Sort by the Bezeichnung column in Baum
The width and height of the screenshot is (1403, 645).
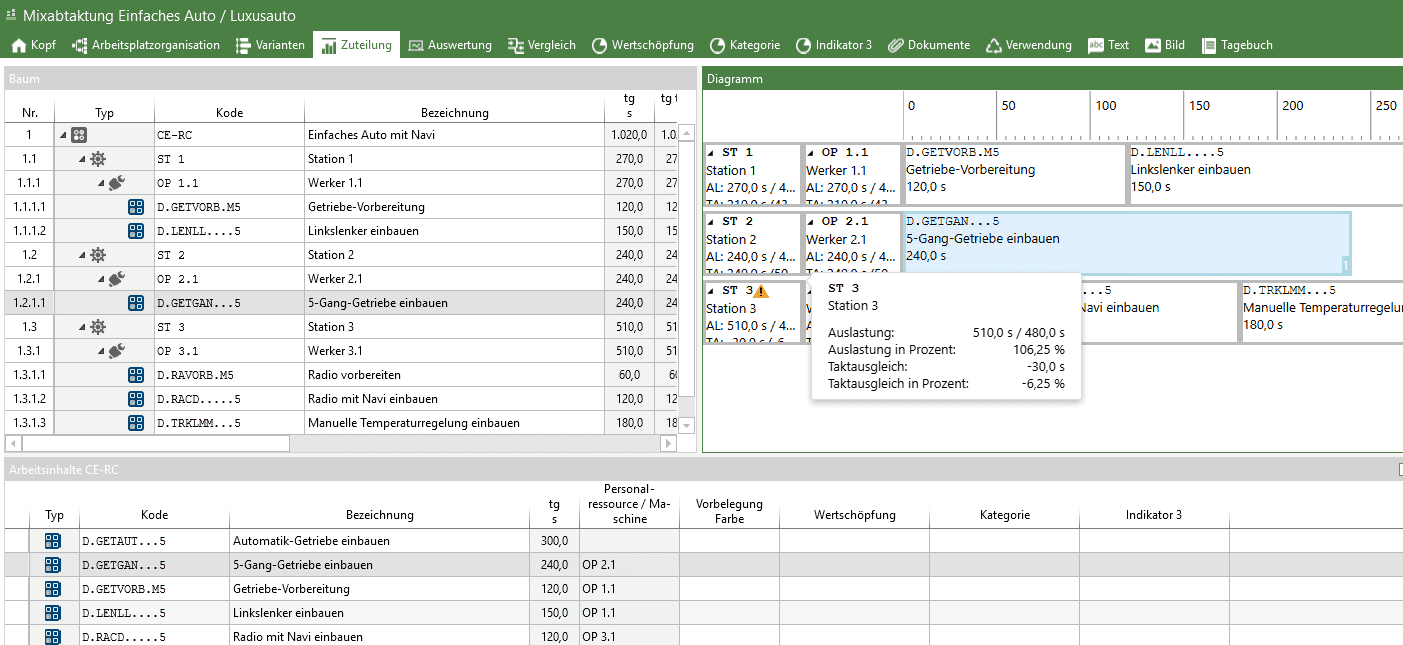[454, 113]
